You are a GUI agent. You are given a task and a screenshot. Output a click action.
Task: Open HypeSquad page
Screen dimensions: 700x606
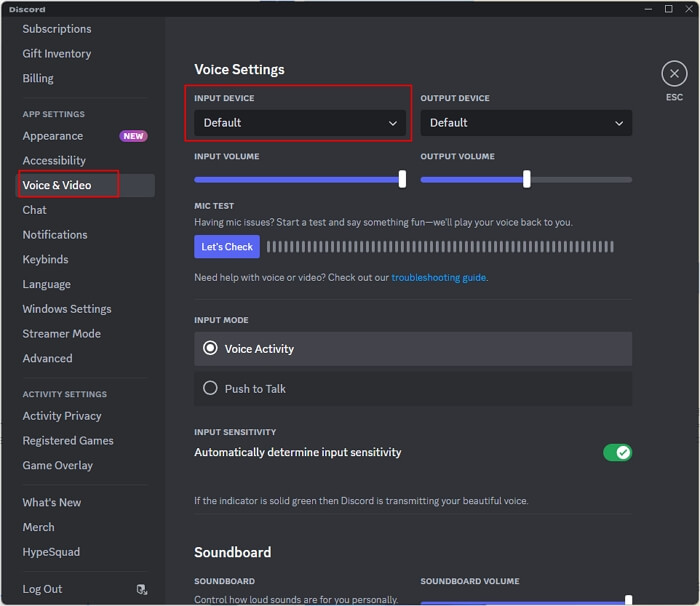(51, 552)
